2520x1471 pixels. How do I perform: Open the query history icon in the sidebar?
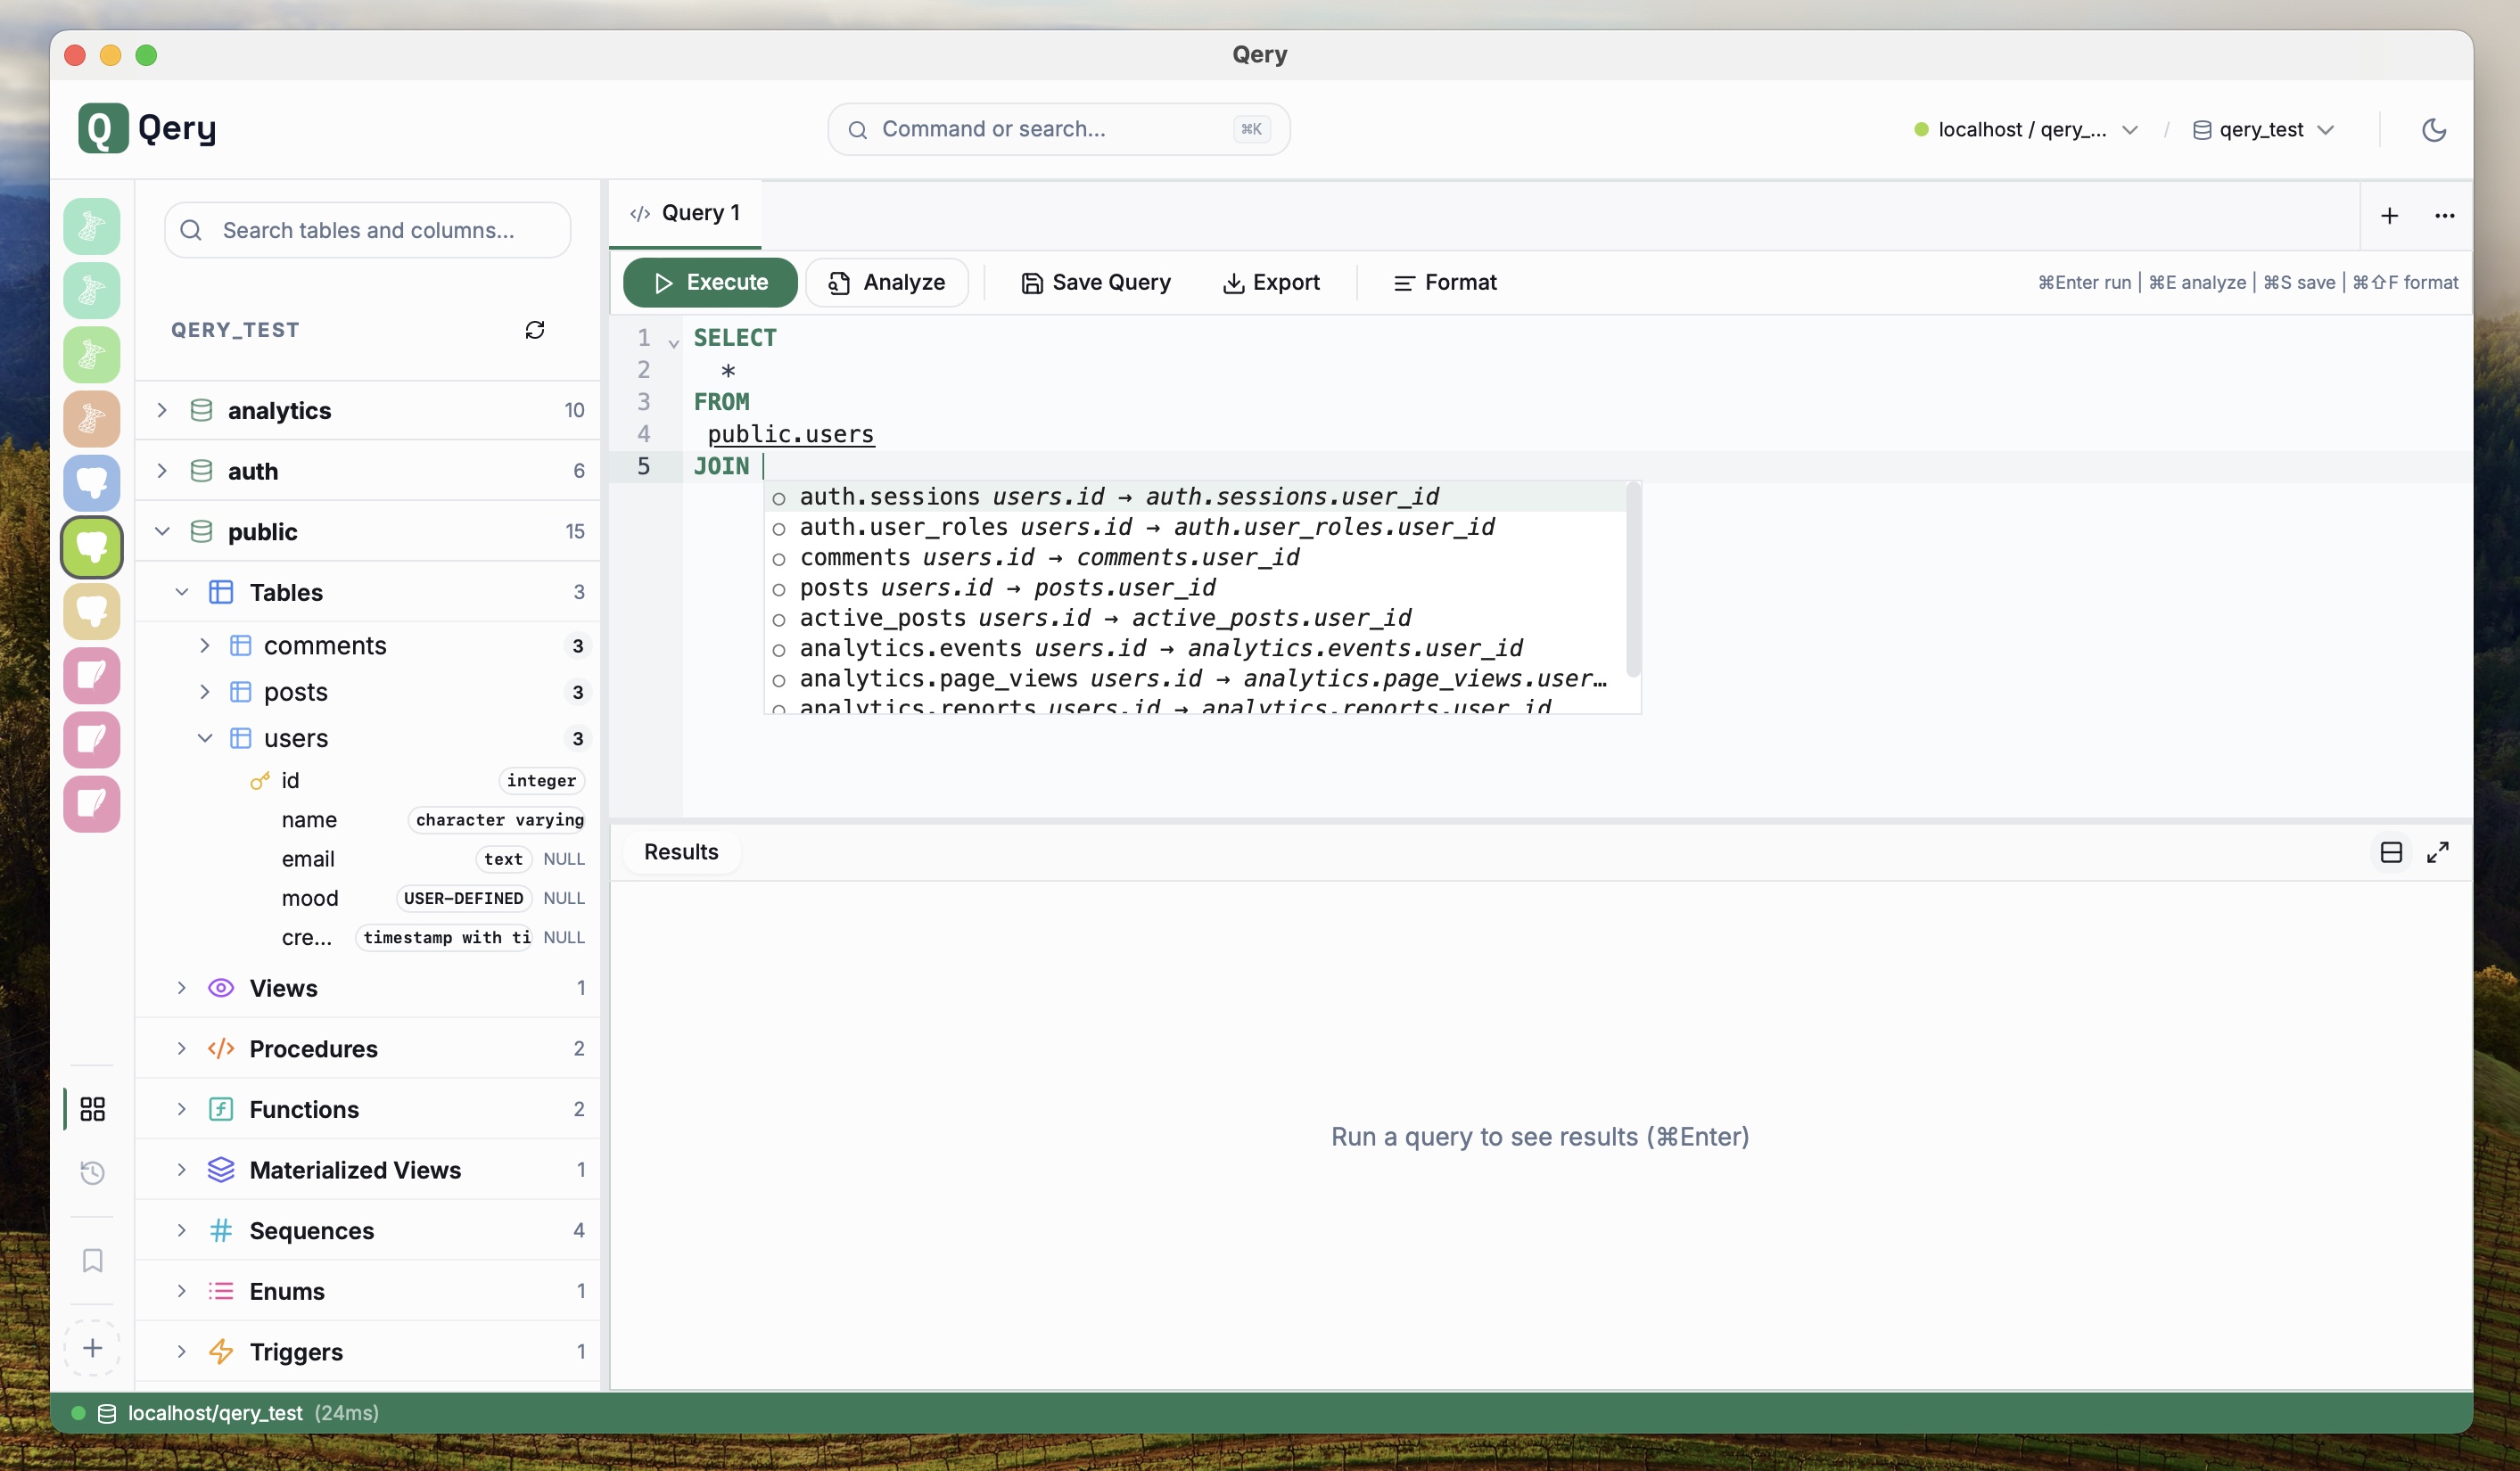[x=92, y=1172]
